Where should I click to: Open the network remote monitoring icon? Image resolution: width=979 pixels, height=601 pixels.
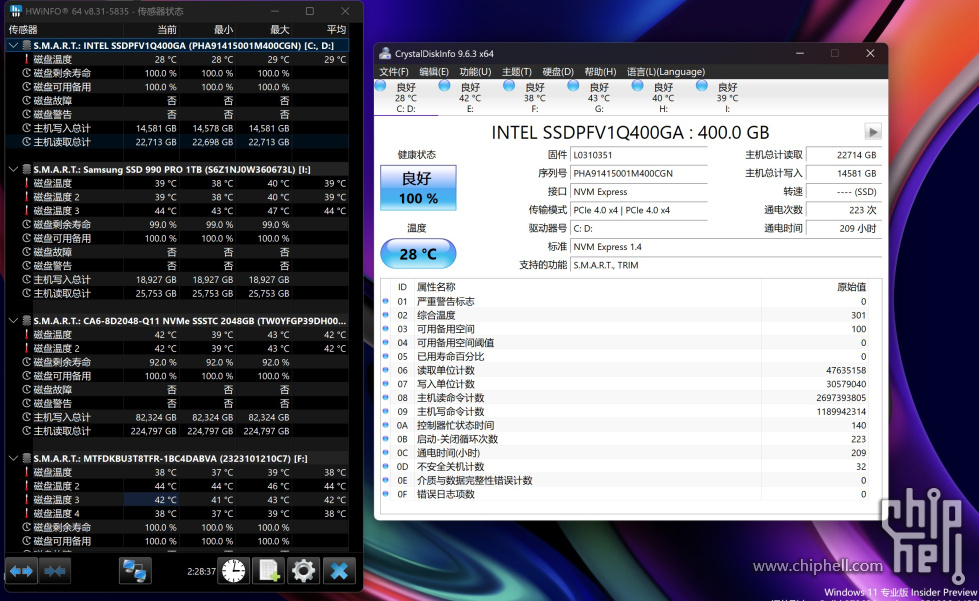coord(135,570)
